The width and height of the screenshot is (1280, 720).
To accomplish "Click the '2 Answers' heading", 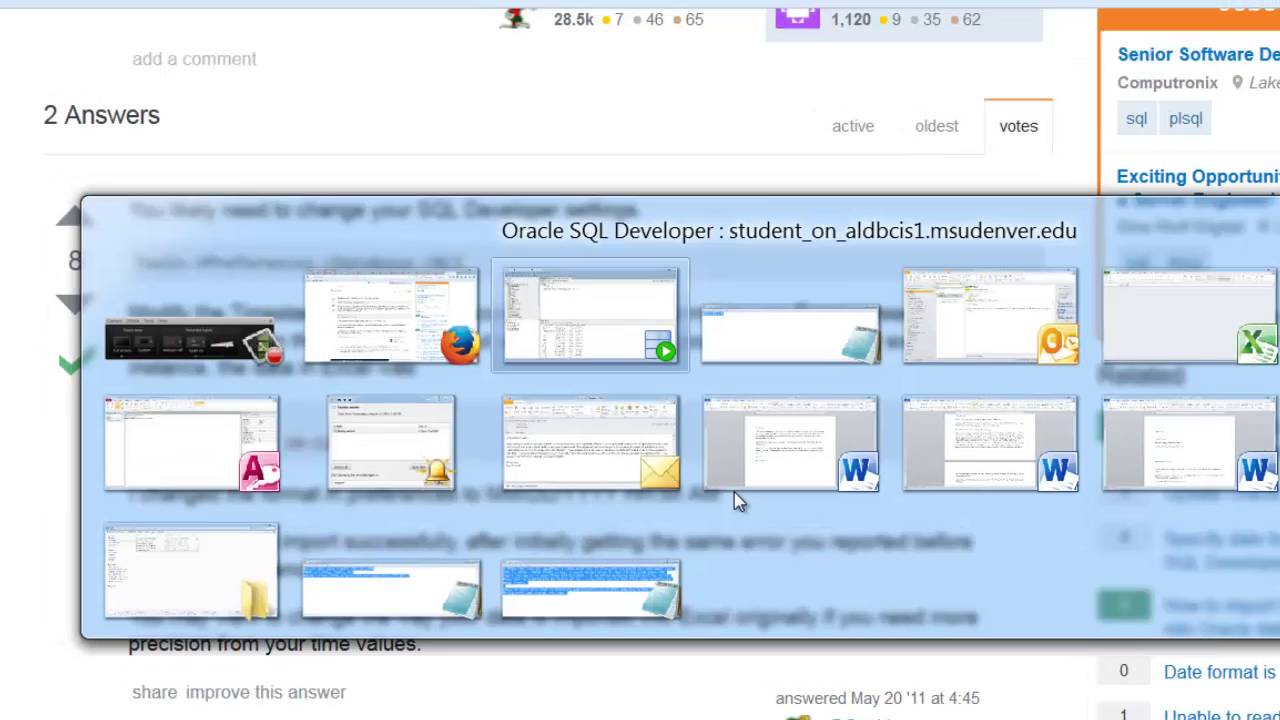I will pos(101,115).
